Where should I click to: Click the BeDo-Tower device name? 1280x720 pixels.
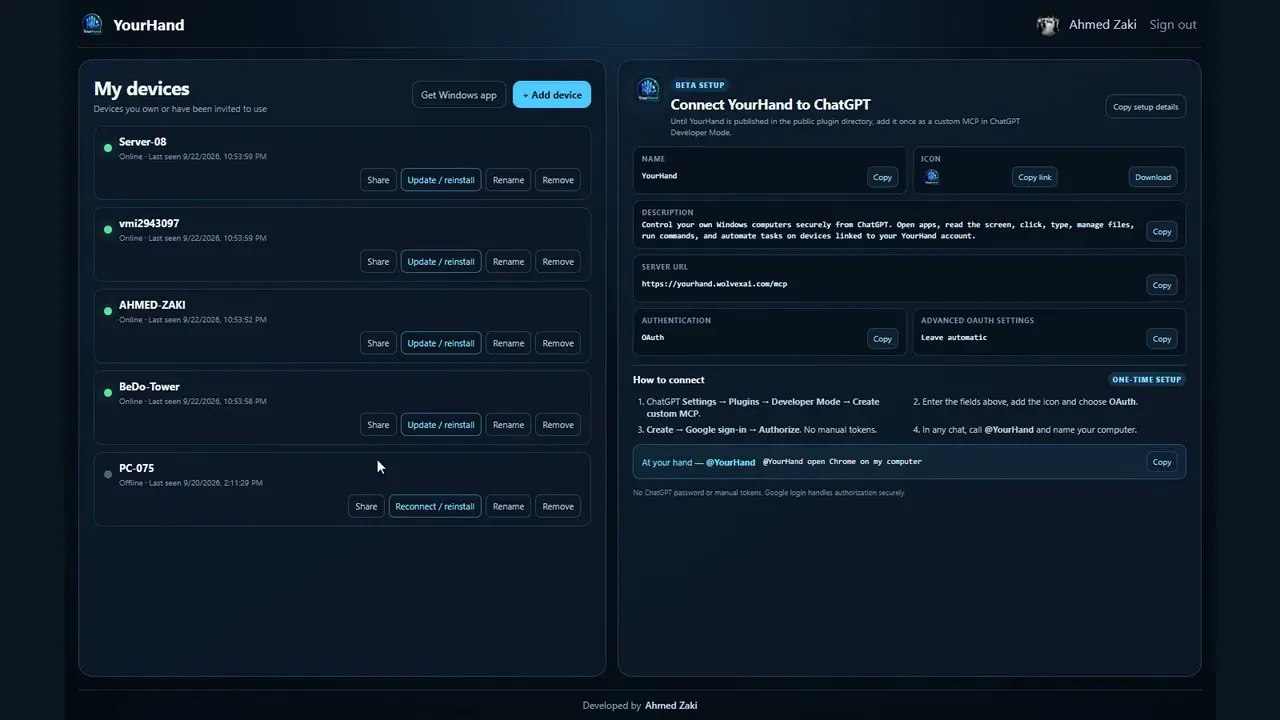pos(149,387)
